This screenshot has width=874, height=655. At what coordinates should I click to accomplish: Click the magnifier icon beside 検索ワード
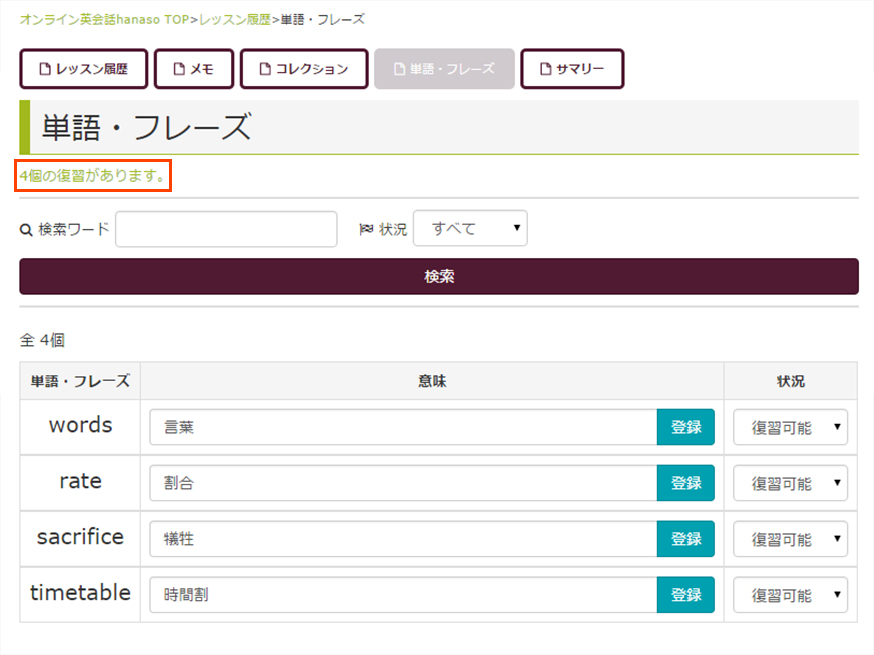click(26, 230)
